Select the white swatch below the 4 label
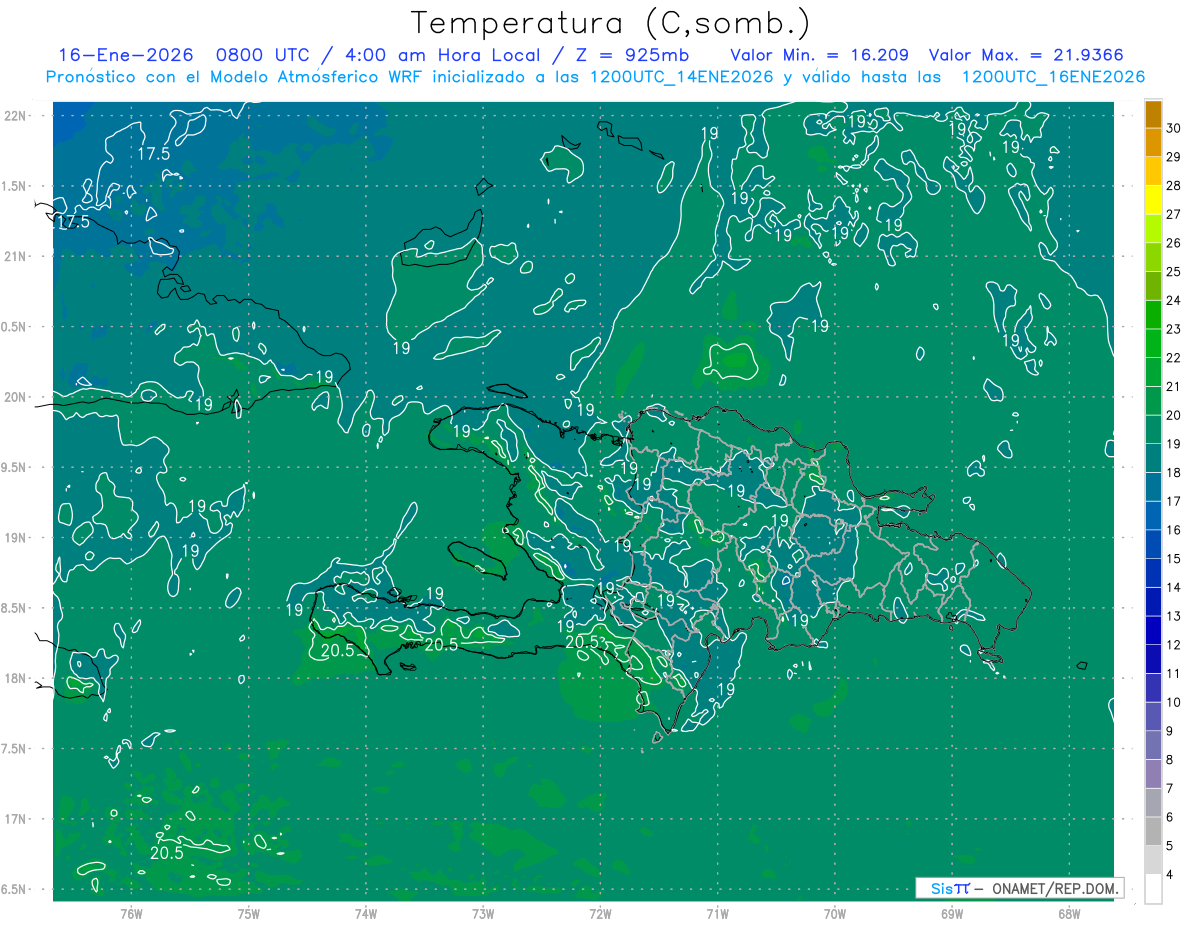Screen dimensions: 1200x927 [1153, 889]
